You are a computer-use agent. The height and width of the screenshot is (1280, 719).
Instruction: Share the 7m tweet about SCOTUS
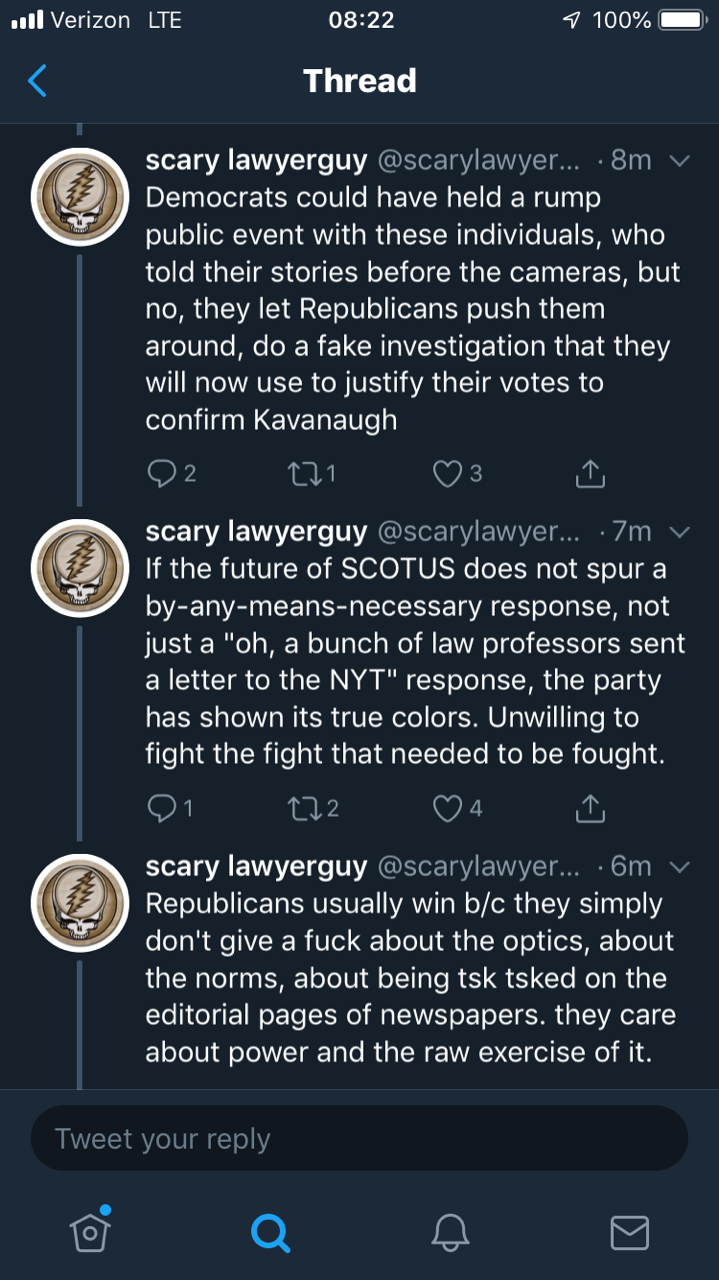point(591,807)
